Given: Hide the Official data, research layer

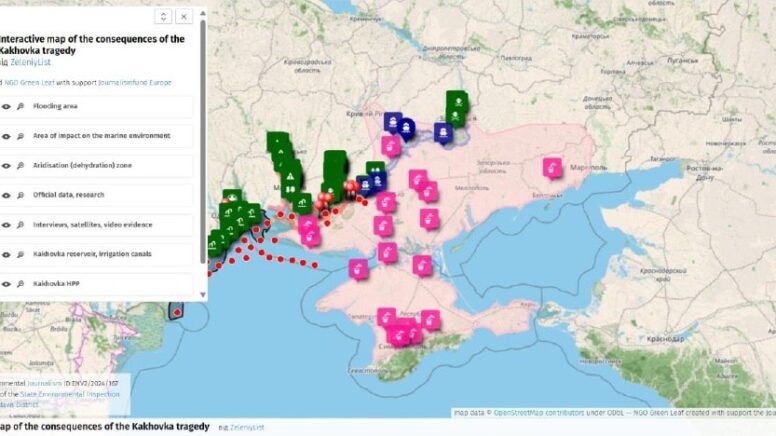Looking at the screenshot, I should [6, 195].
